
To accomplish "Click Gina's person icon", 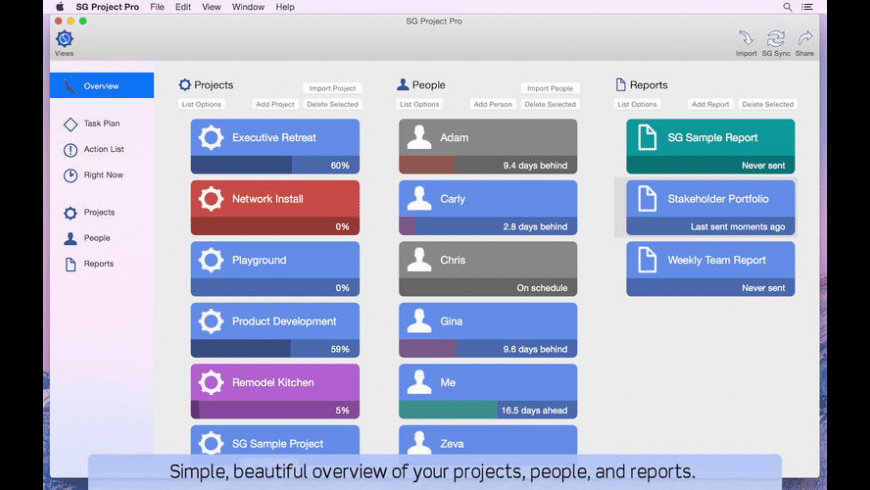I will (x=419, y=321).
